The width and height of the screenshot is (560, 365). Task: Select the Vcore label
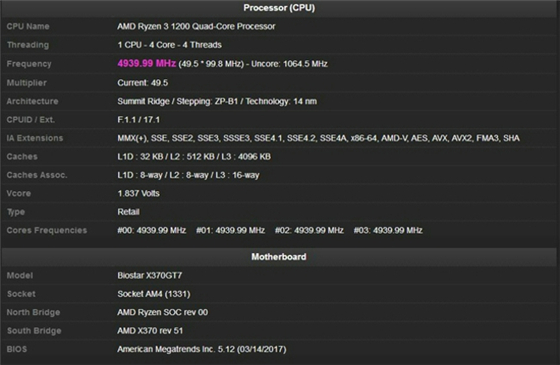[19, 194]
